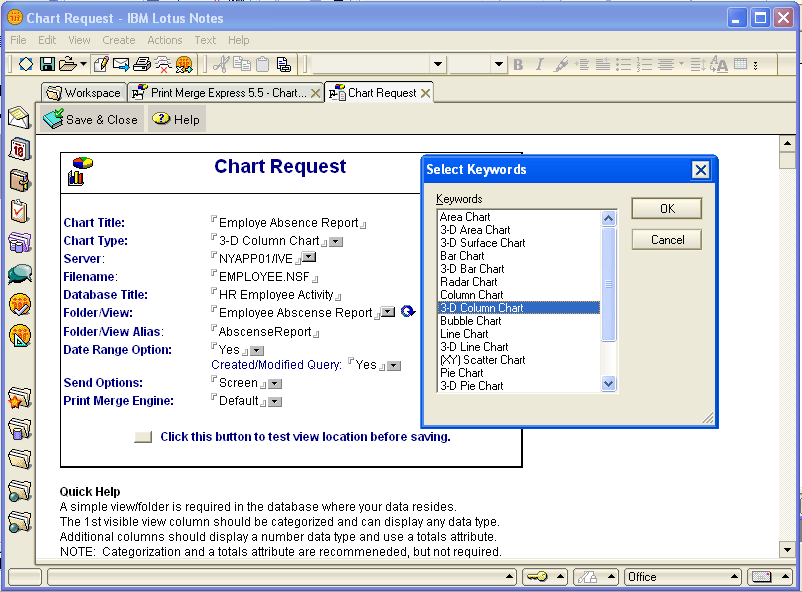Viewport: 802px width, 592px height.
Task: Open the Sametime chat bubble bookmark
Action: click(x=20, y=274)
